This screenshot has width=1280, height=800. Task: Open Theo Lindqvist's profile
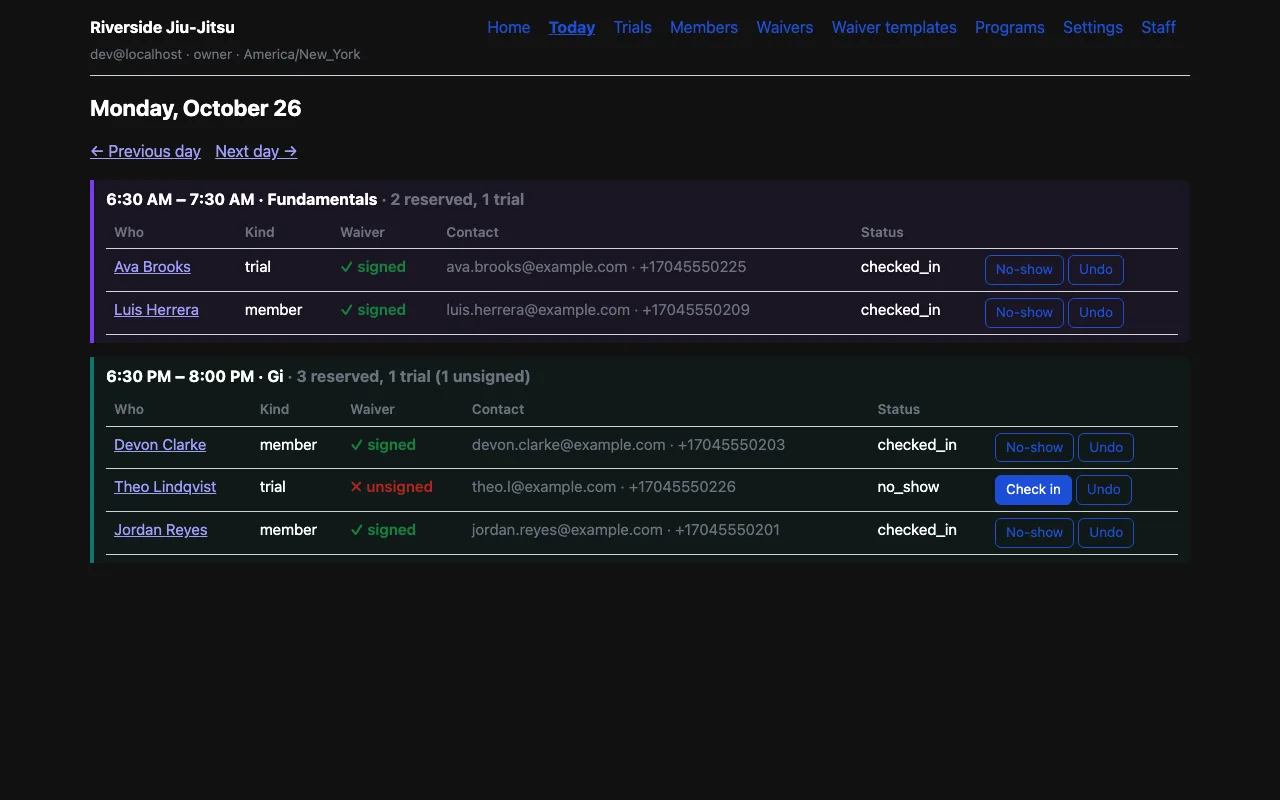coord(165,487)
